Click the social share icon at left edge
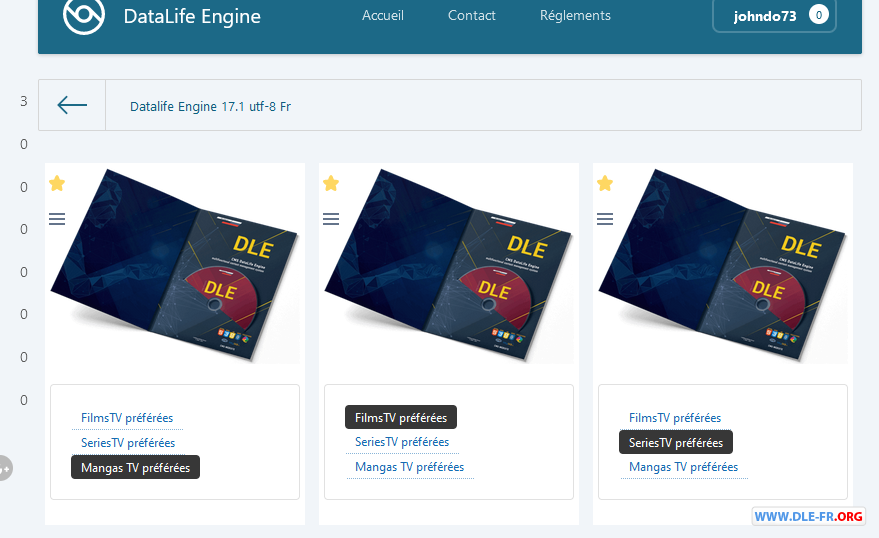Screen dimensions: 879x538 point(5,468)
